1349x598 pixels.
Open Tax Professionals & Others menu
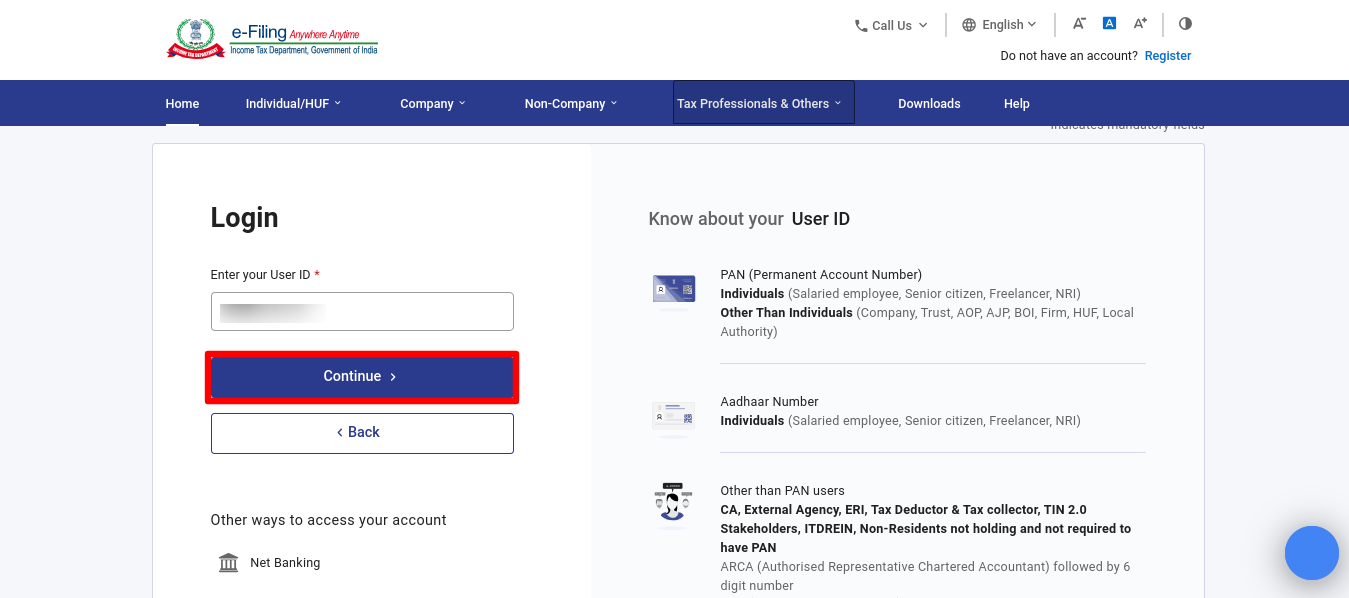(764, 103)
